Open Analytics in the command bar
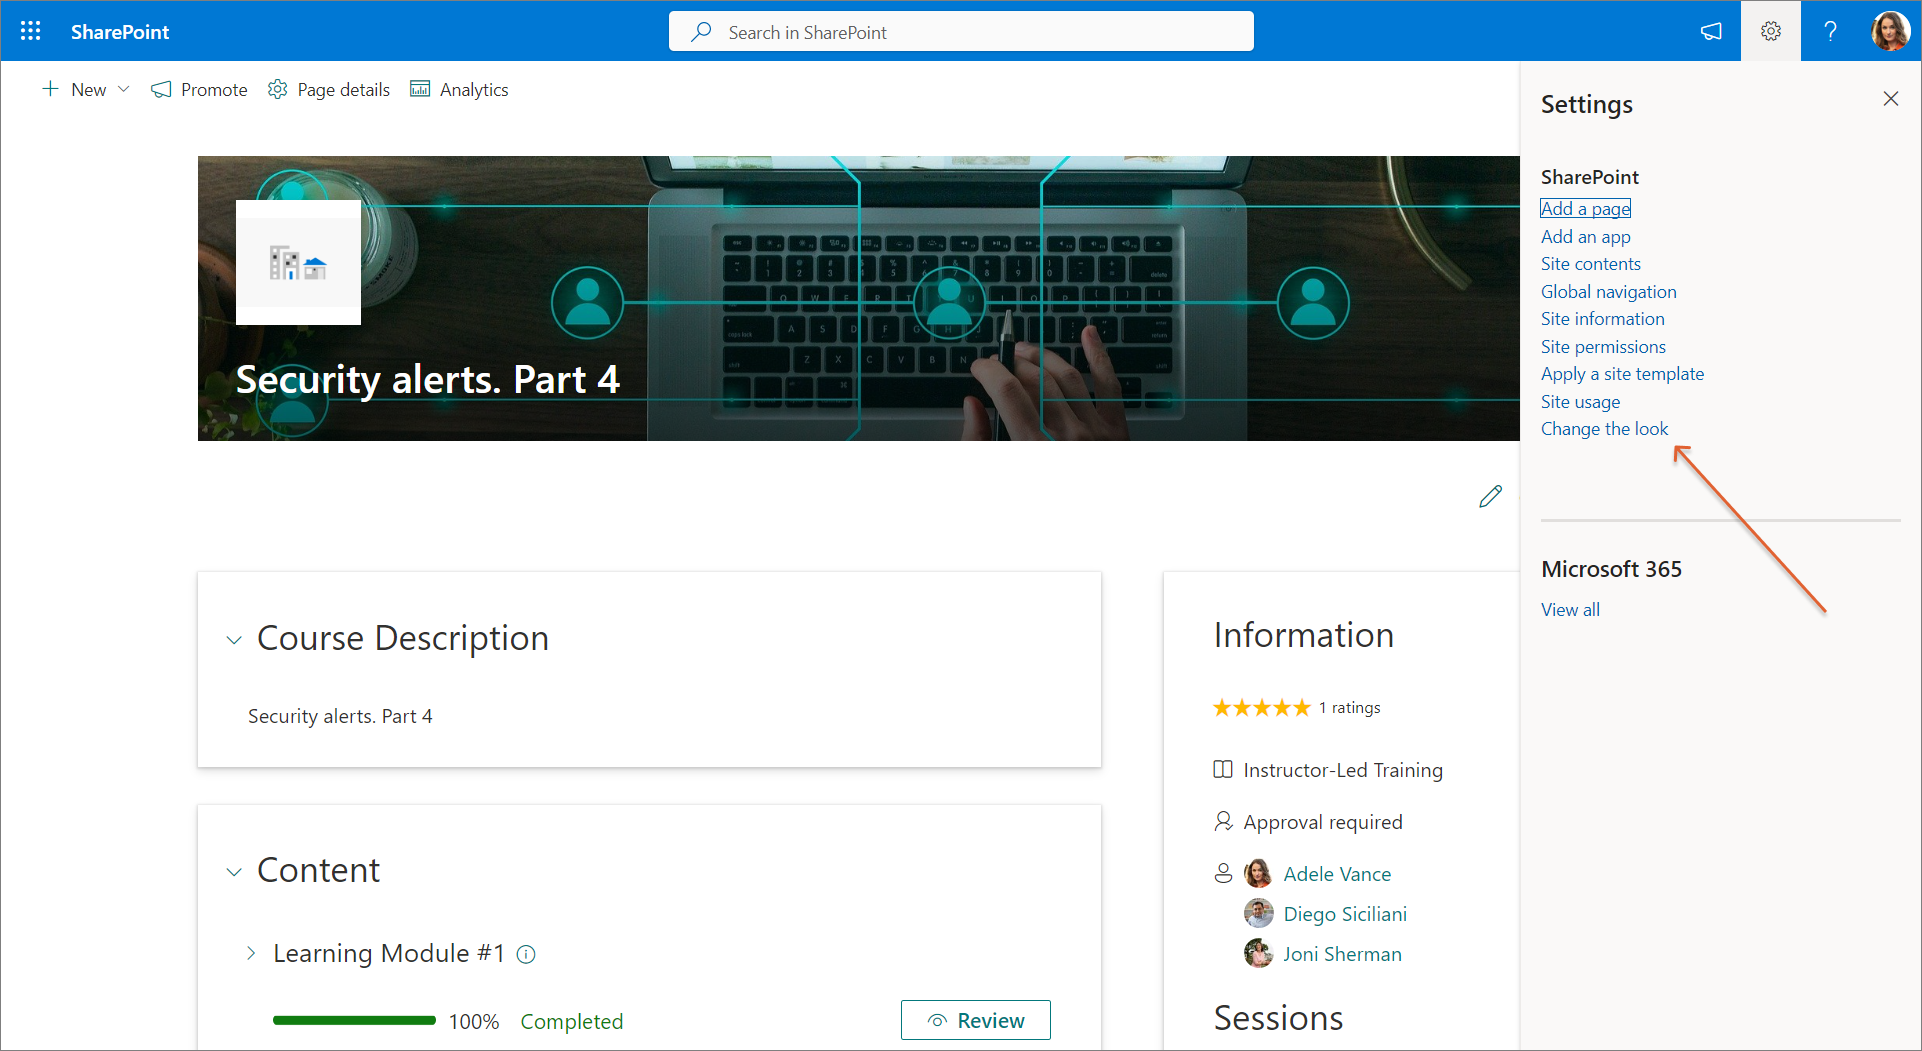This screenshot has width=1922, height=1051. (x=460, y=89)
